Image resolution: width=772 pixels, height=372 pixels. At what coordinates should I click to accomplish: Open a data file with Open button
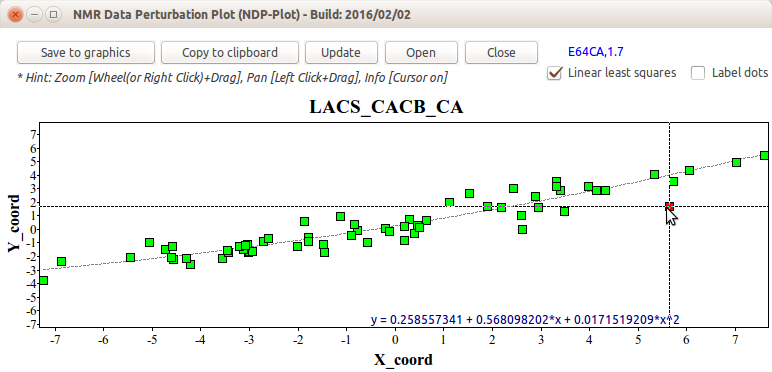click(x=421, y=53)
